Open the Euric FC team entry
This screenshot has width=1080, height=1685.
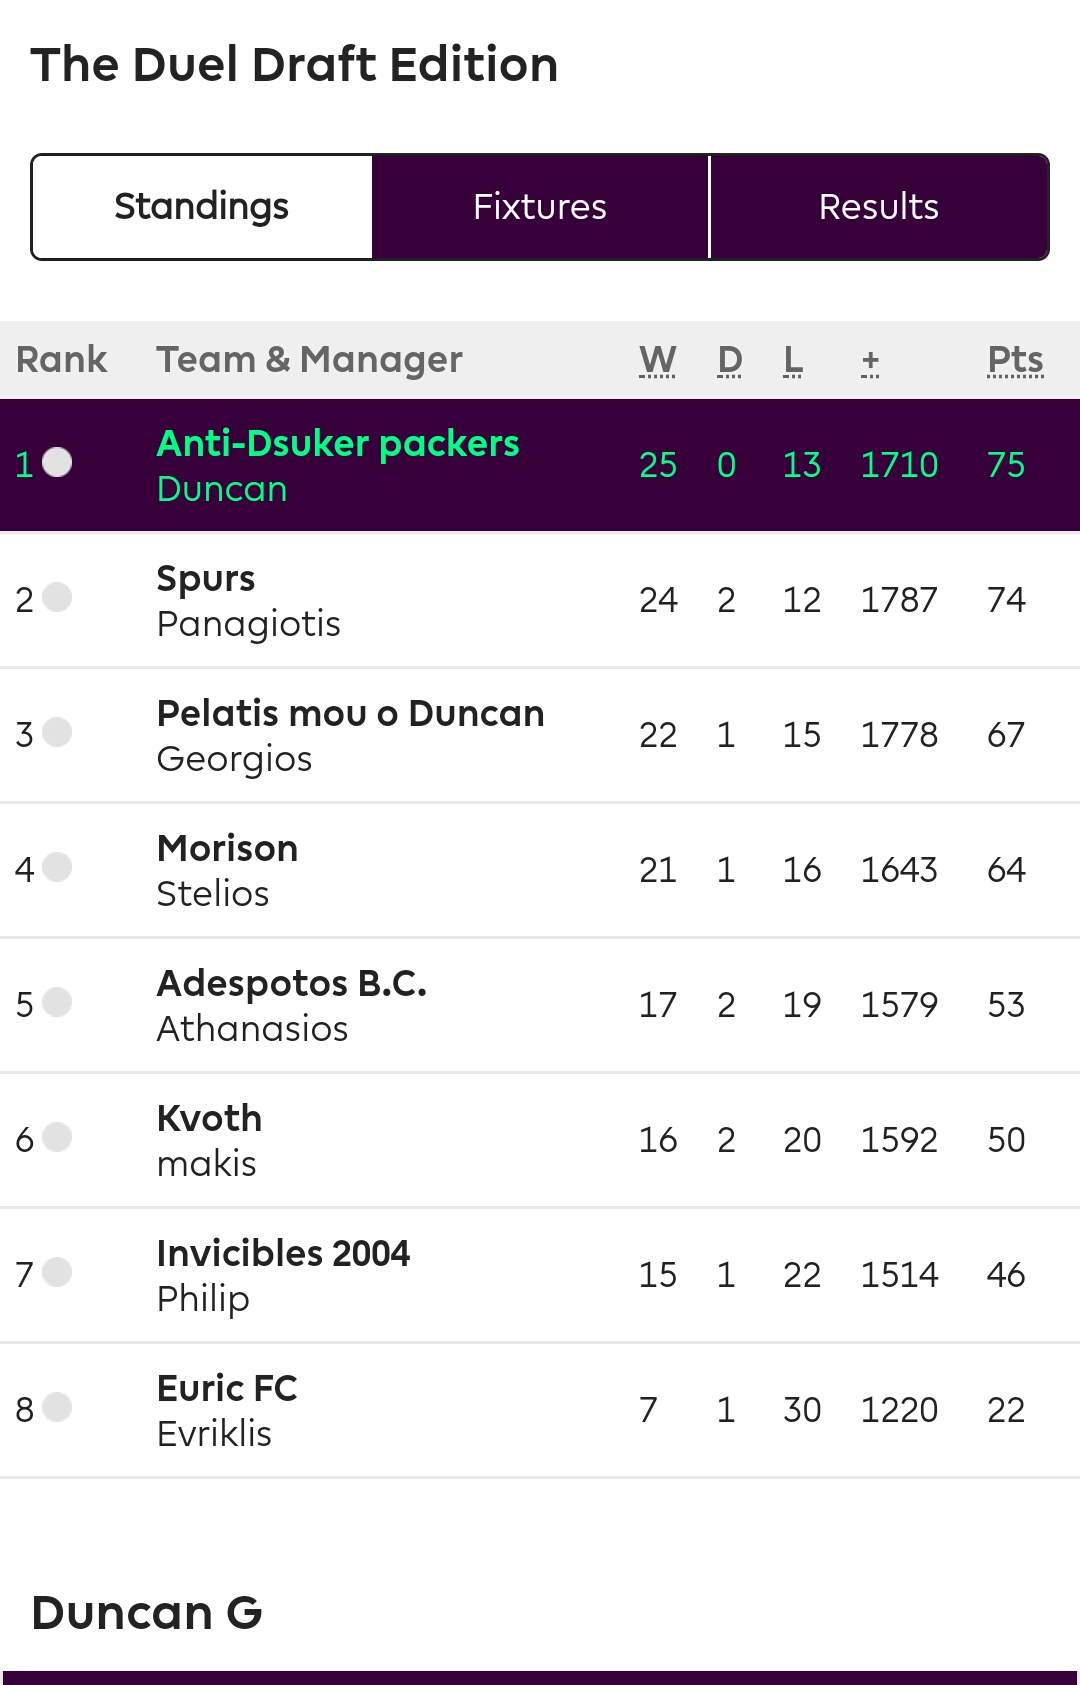227,1388
